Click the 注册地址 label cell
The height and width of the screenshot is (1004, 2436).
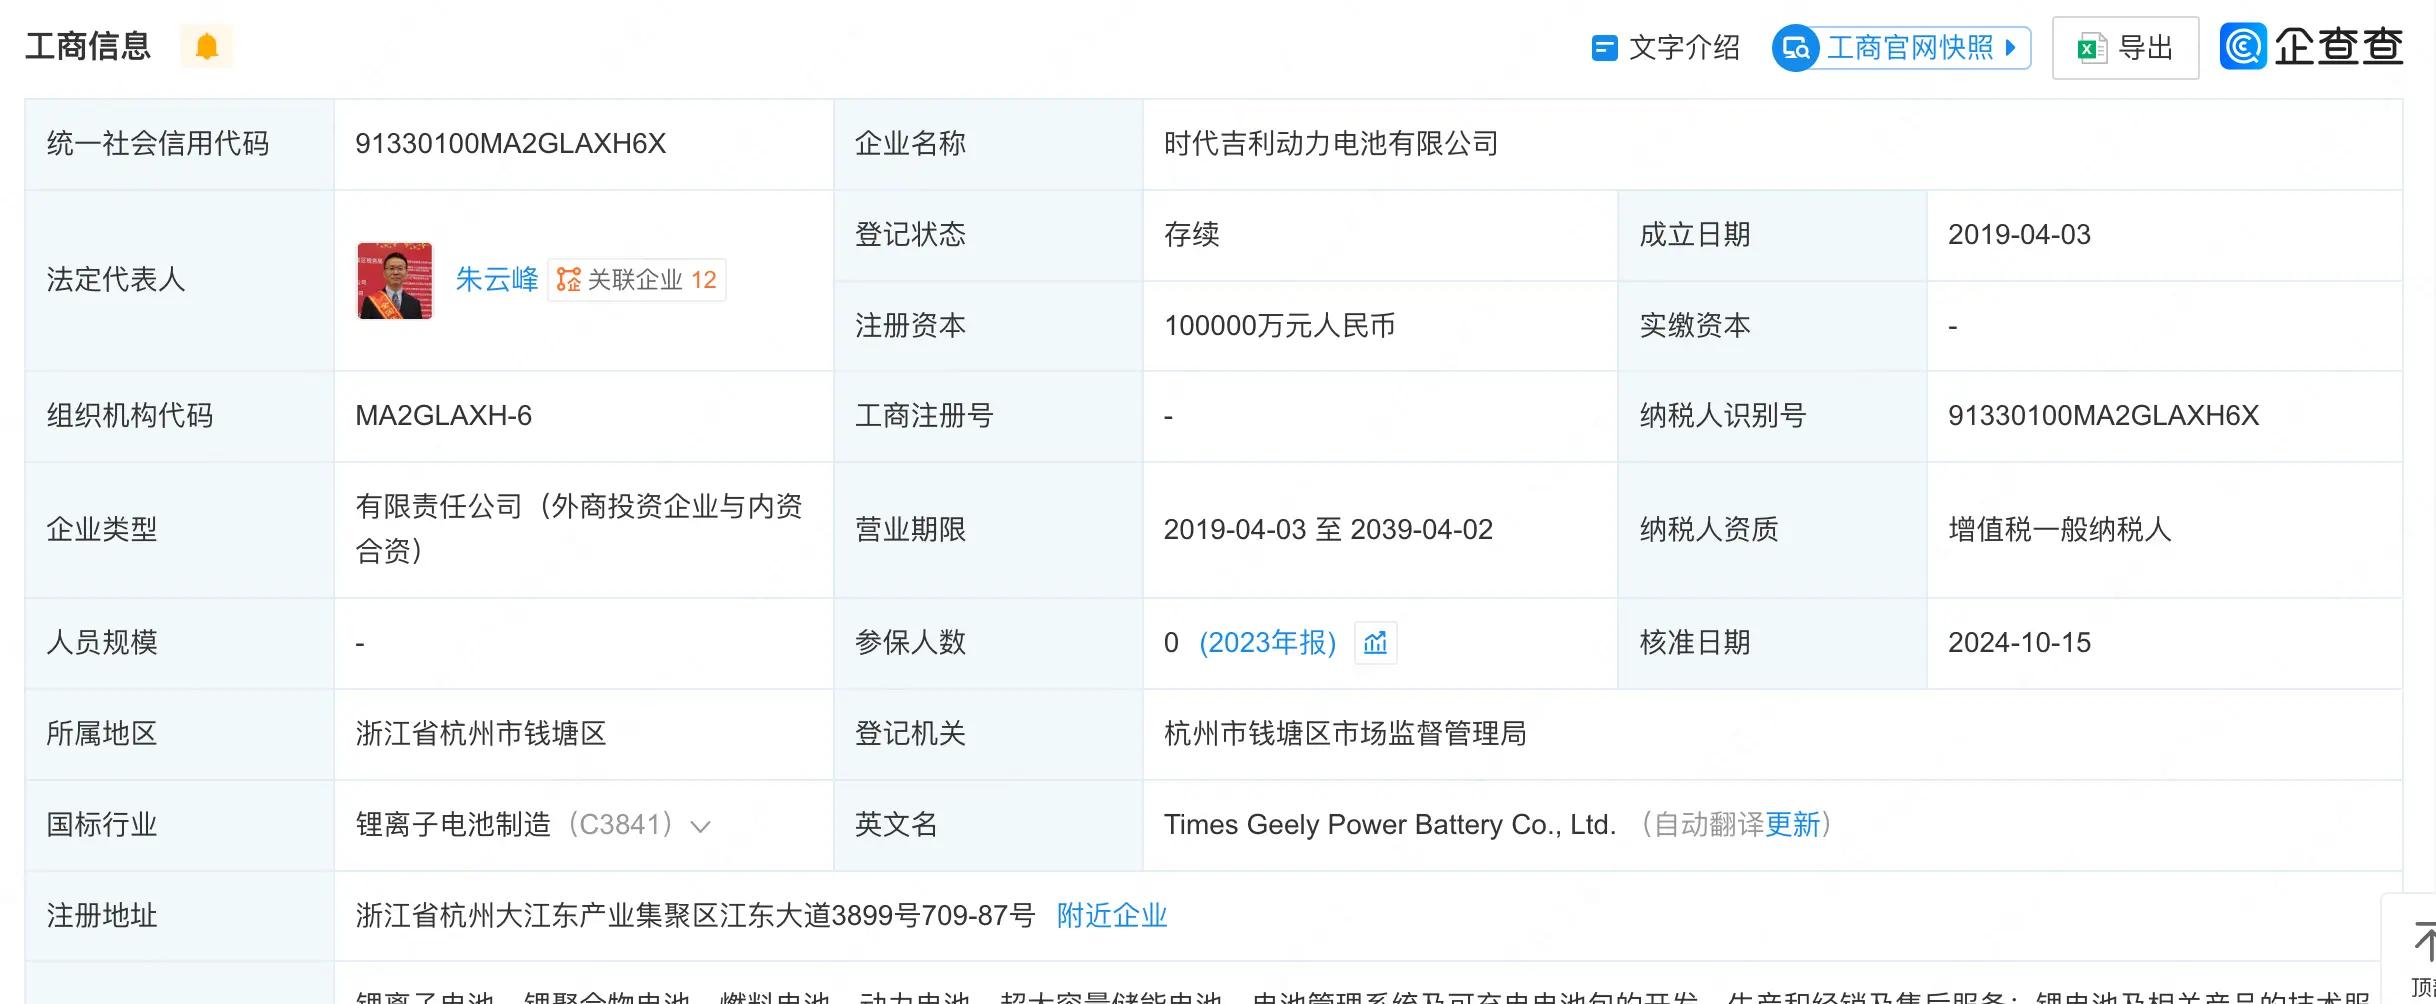coord(179,916)
